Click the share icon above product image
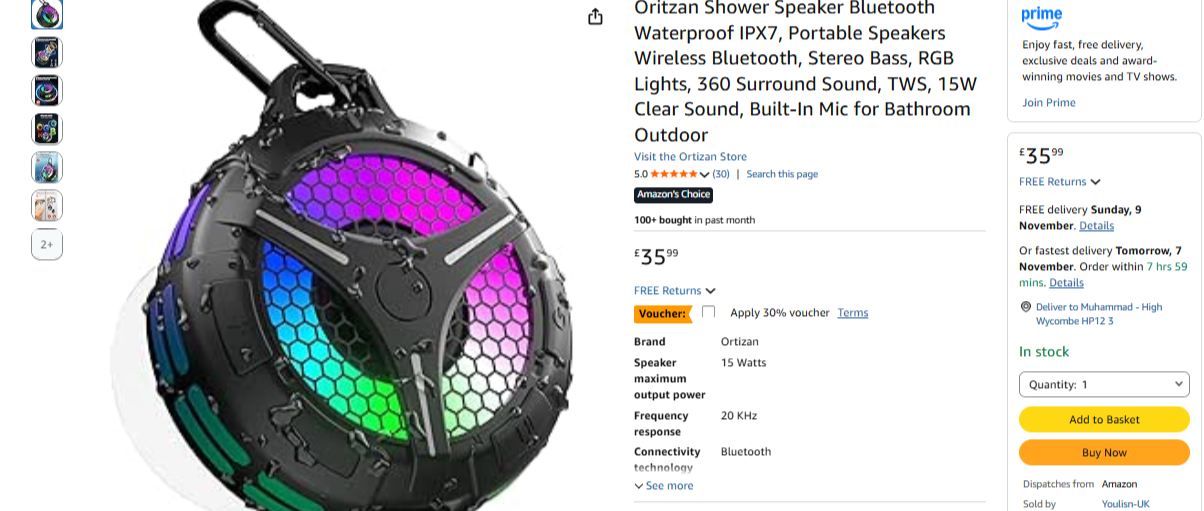The image size is (1204, 511). coord(595,16)
